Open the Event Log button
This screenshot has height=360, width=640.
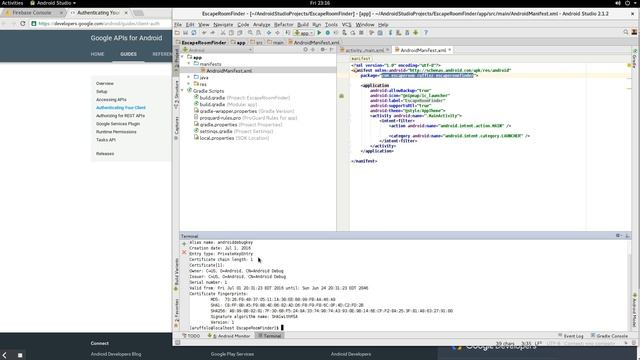point(571,336)
